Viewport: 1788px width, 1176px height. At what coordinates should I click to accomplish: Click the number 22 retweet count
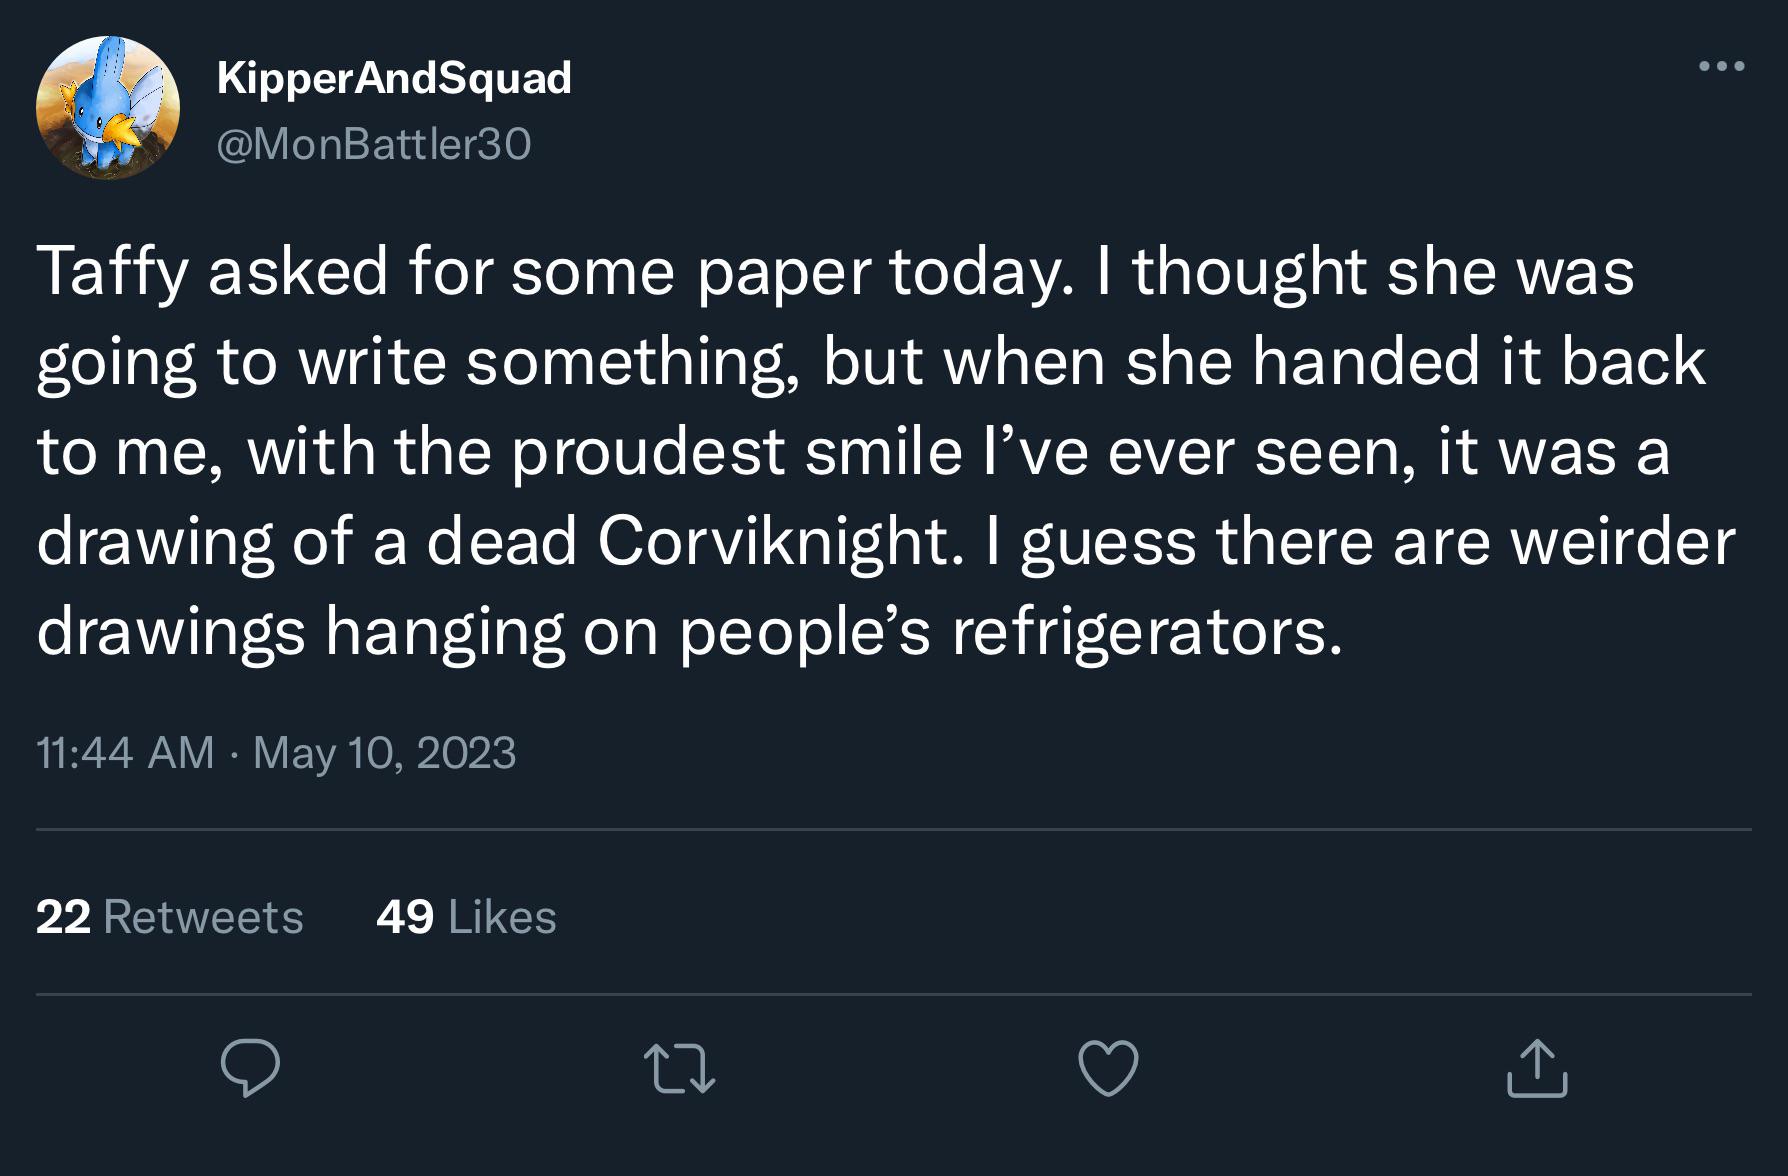63,917
